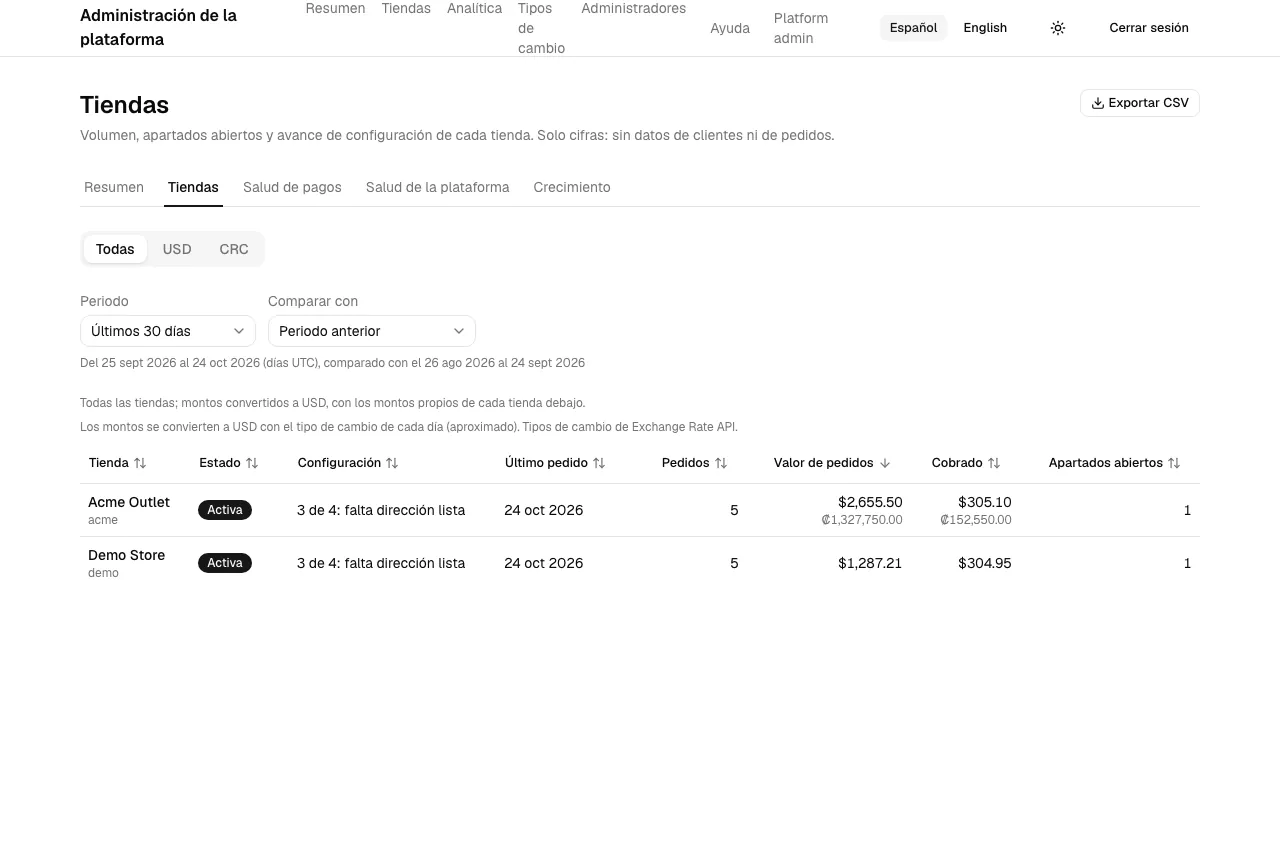Viewport: 1280px width, 860px height.
Task: Open the Salud de pagos tab
Action: tap(292, 187)
